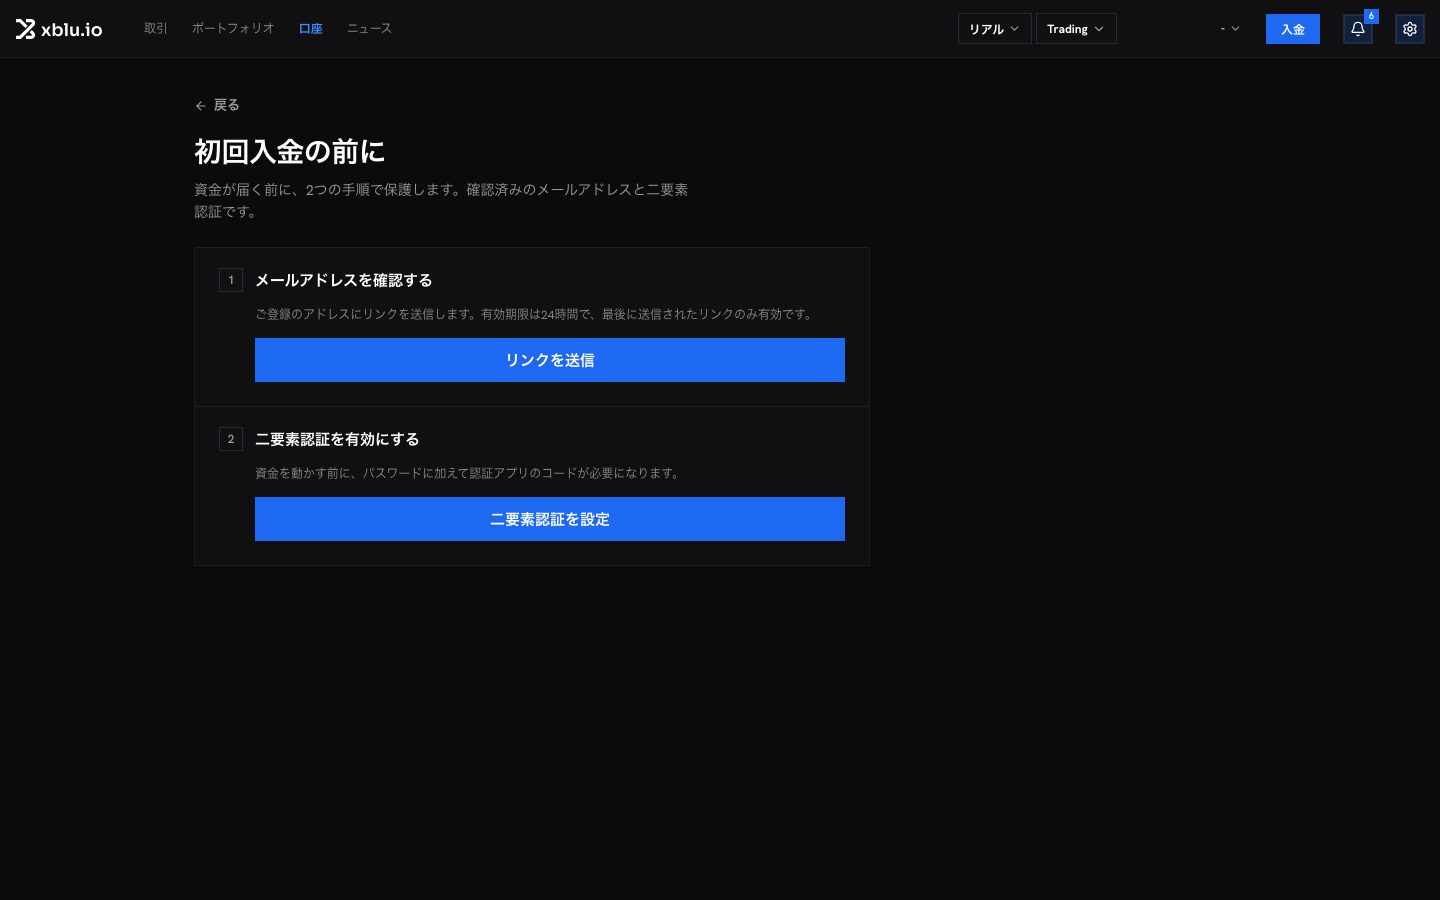This screenshot has width=1440, height=900.
Task: Click the text starting ご登録のアドレスに
Action: coord(536,314)
